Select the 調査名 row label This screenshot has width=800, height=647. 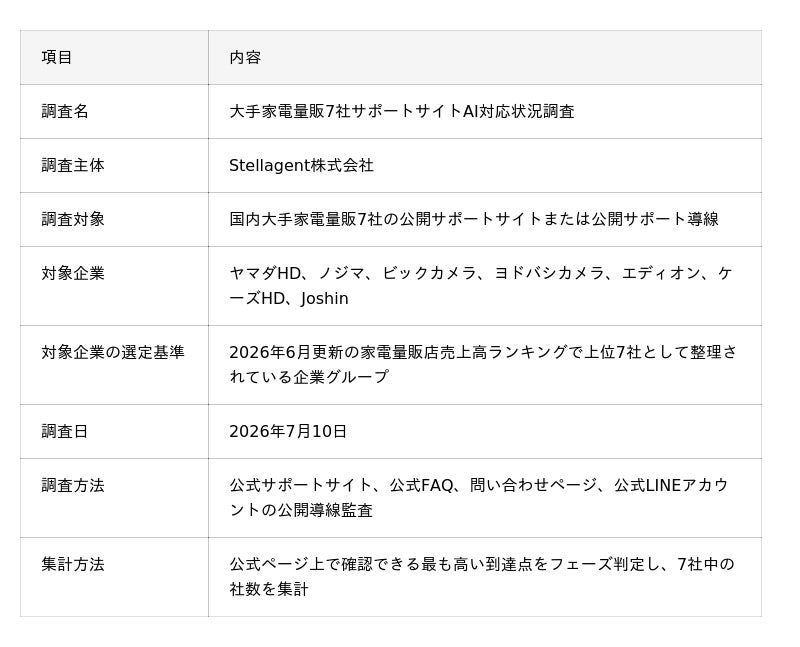pos(65,111)
